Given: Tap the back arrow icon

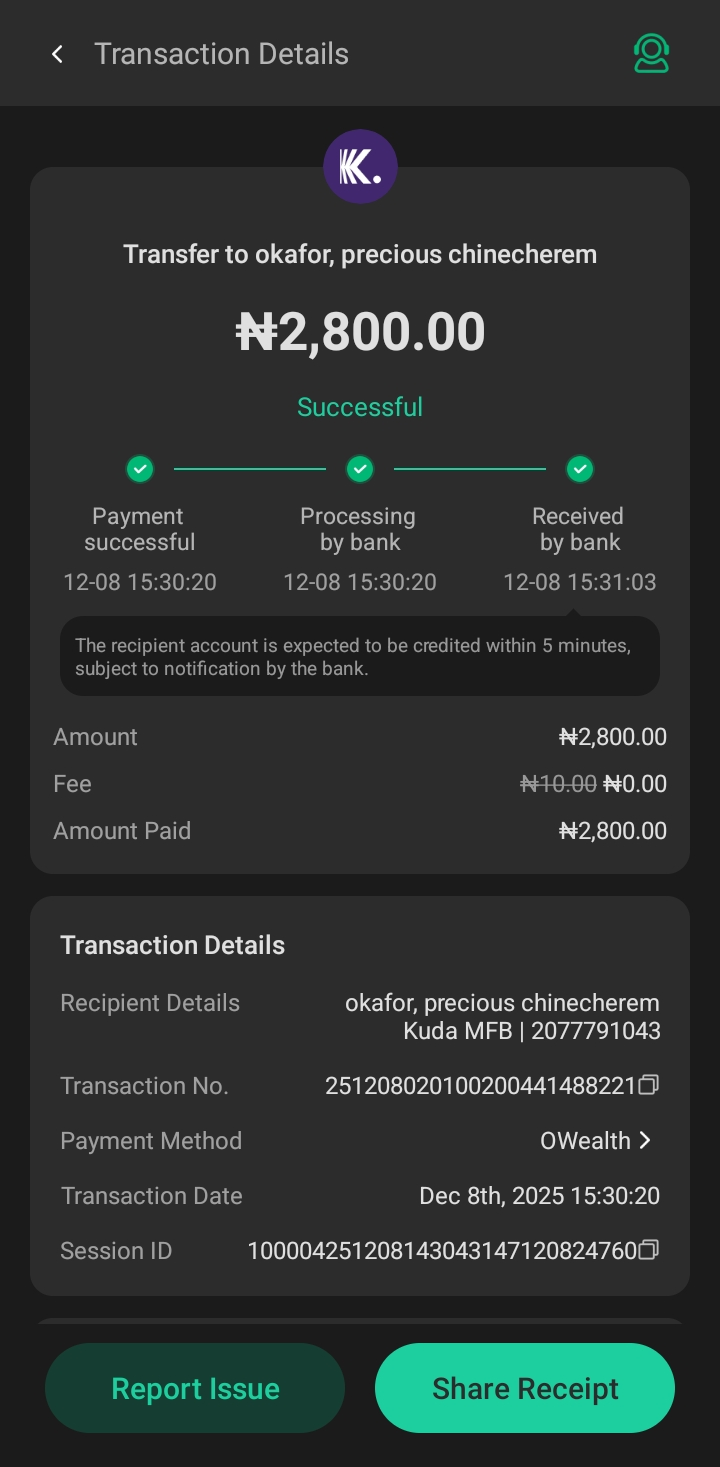Looking at the screenshot, I should tap(58, 54).
